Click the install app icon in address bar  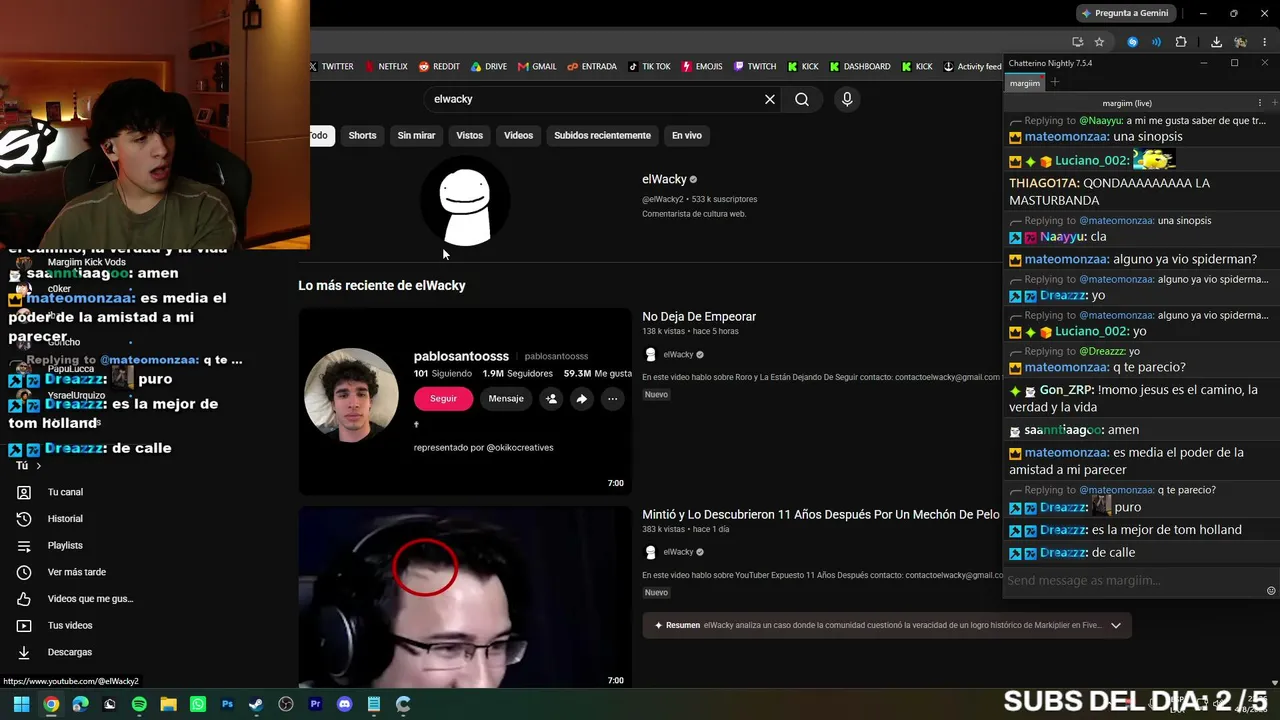tap(1077, 42)
